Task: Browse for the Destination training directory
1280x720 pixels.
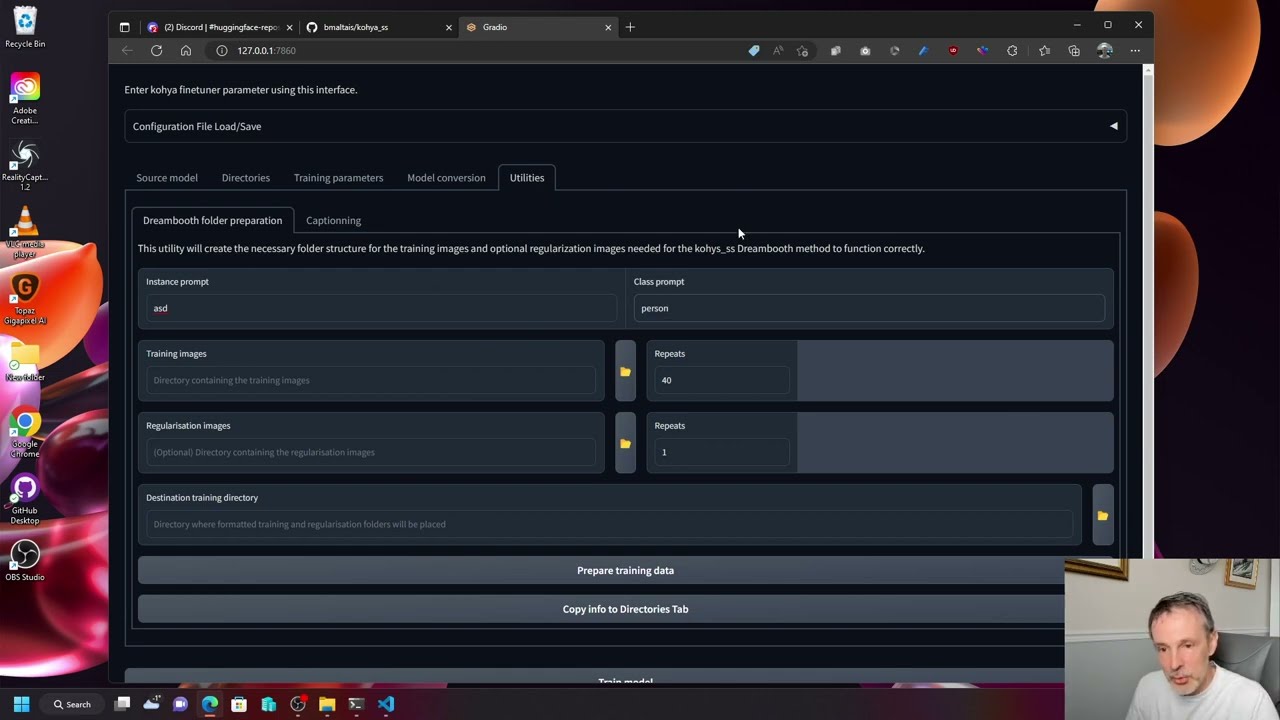Action: point(1103,515)
